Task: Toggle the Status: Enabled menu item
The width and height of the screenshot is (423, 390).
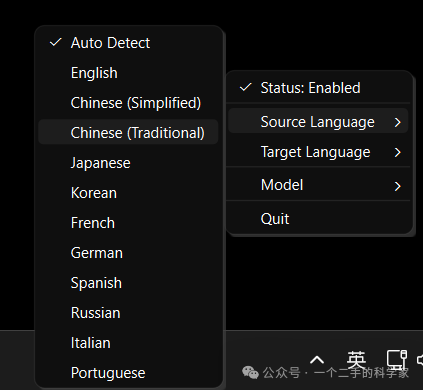Action: (x=318, y=88)
